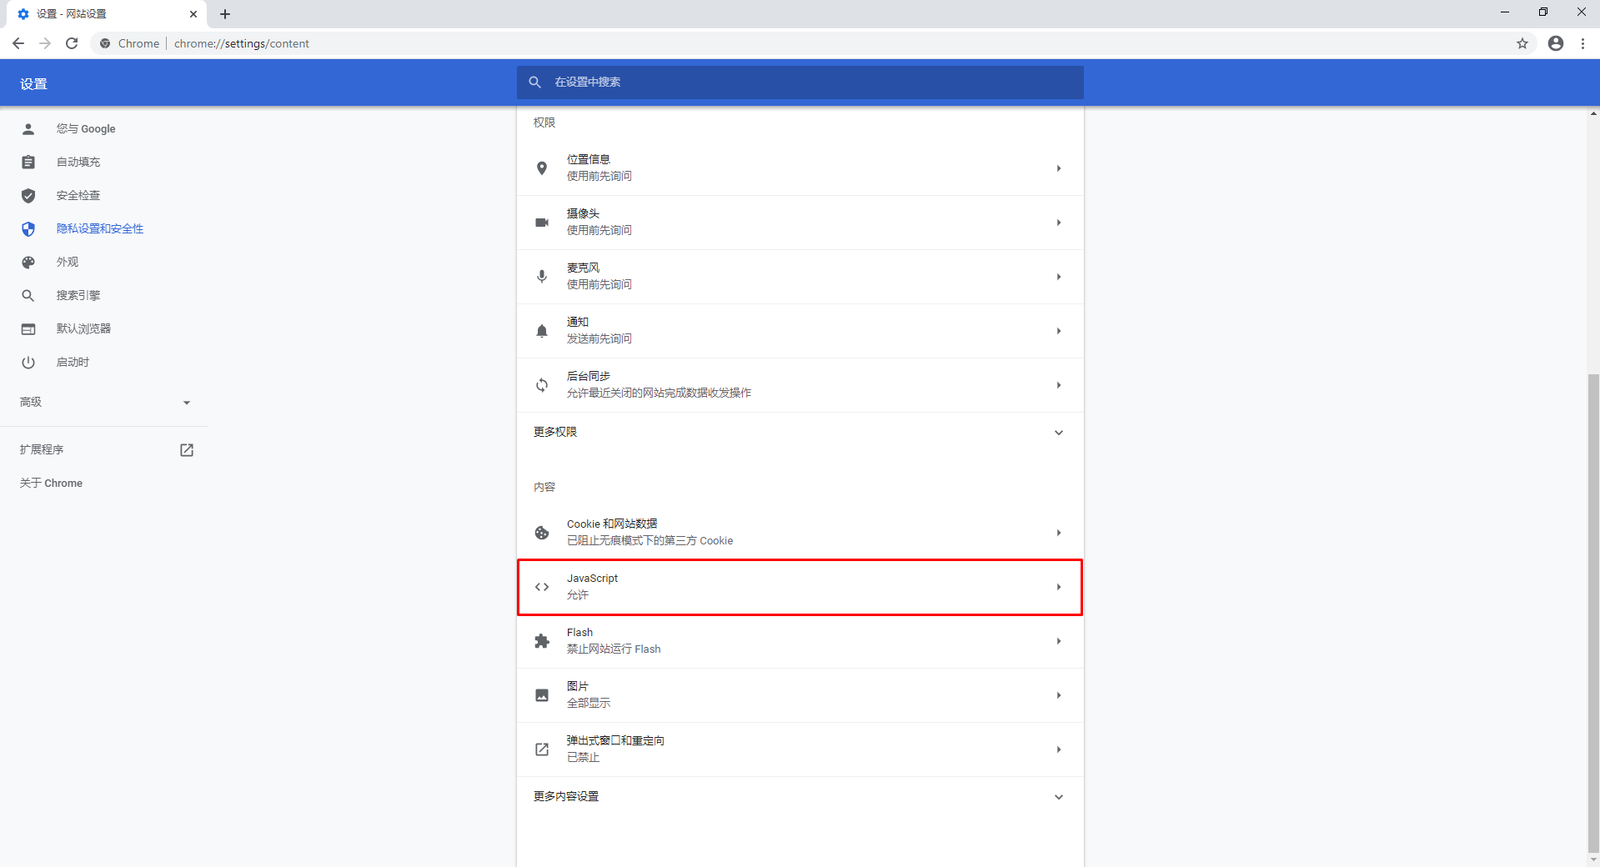The width and height of the screenshot is (1600, 867).
Task: Open the Chrome profile avatar icon
Action: [1555, 44]
